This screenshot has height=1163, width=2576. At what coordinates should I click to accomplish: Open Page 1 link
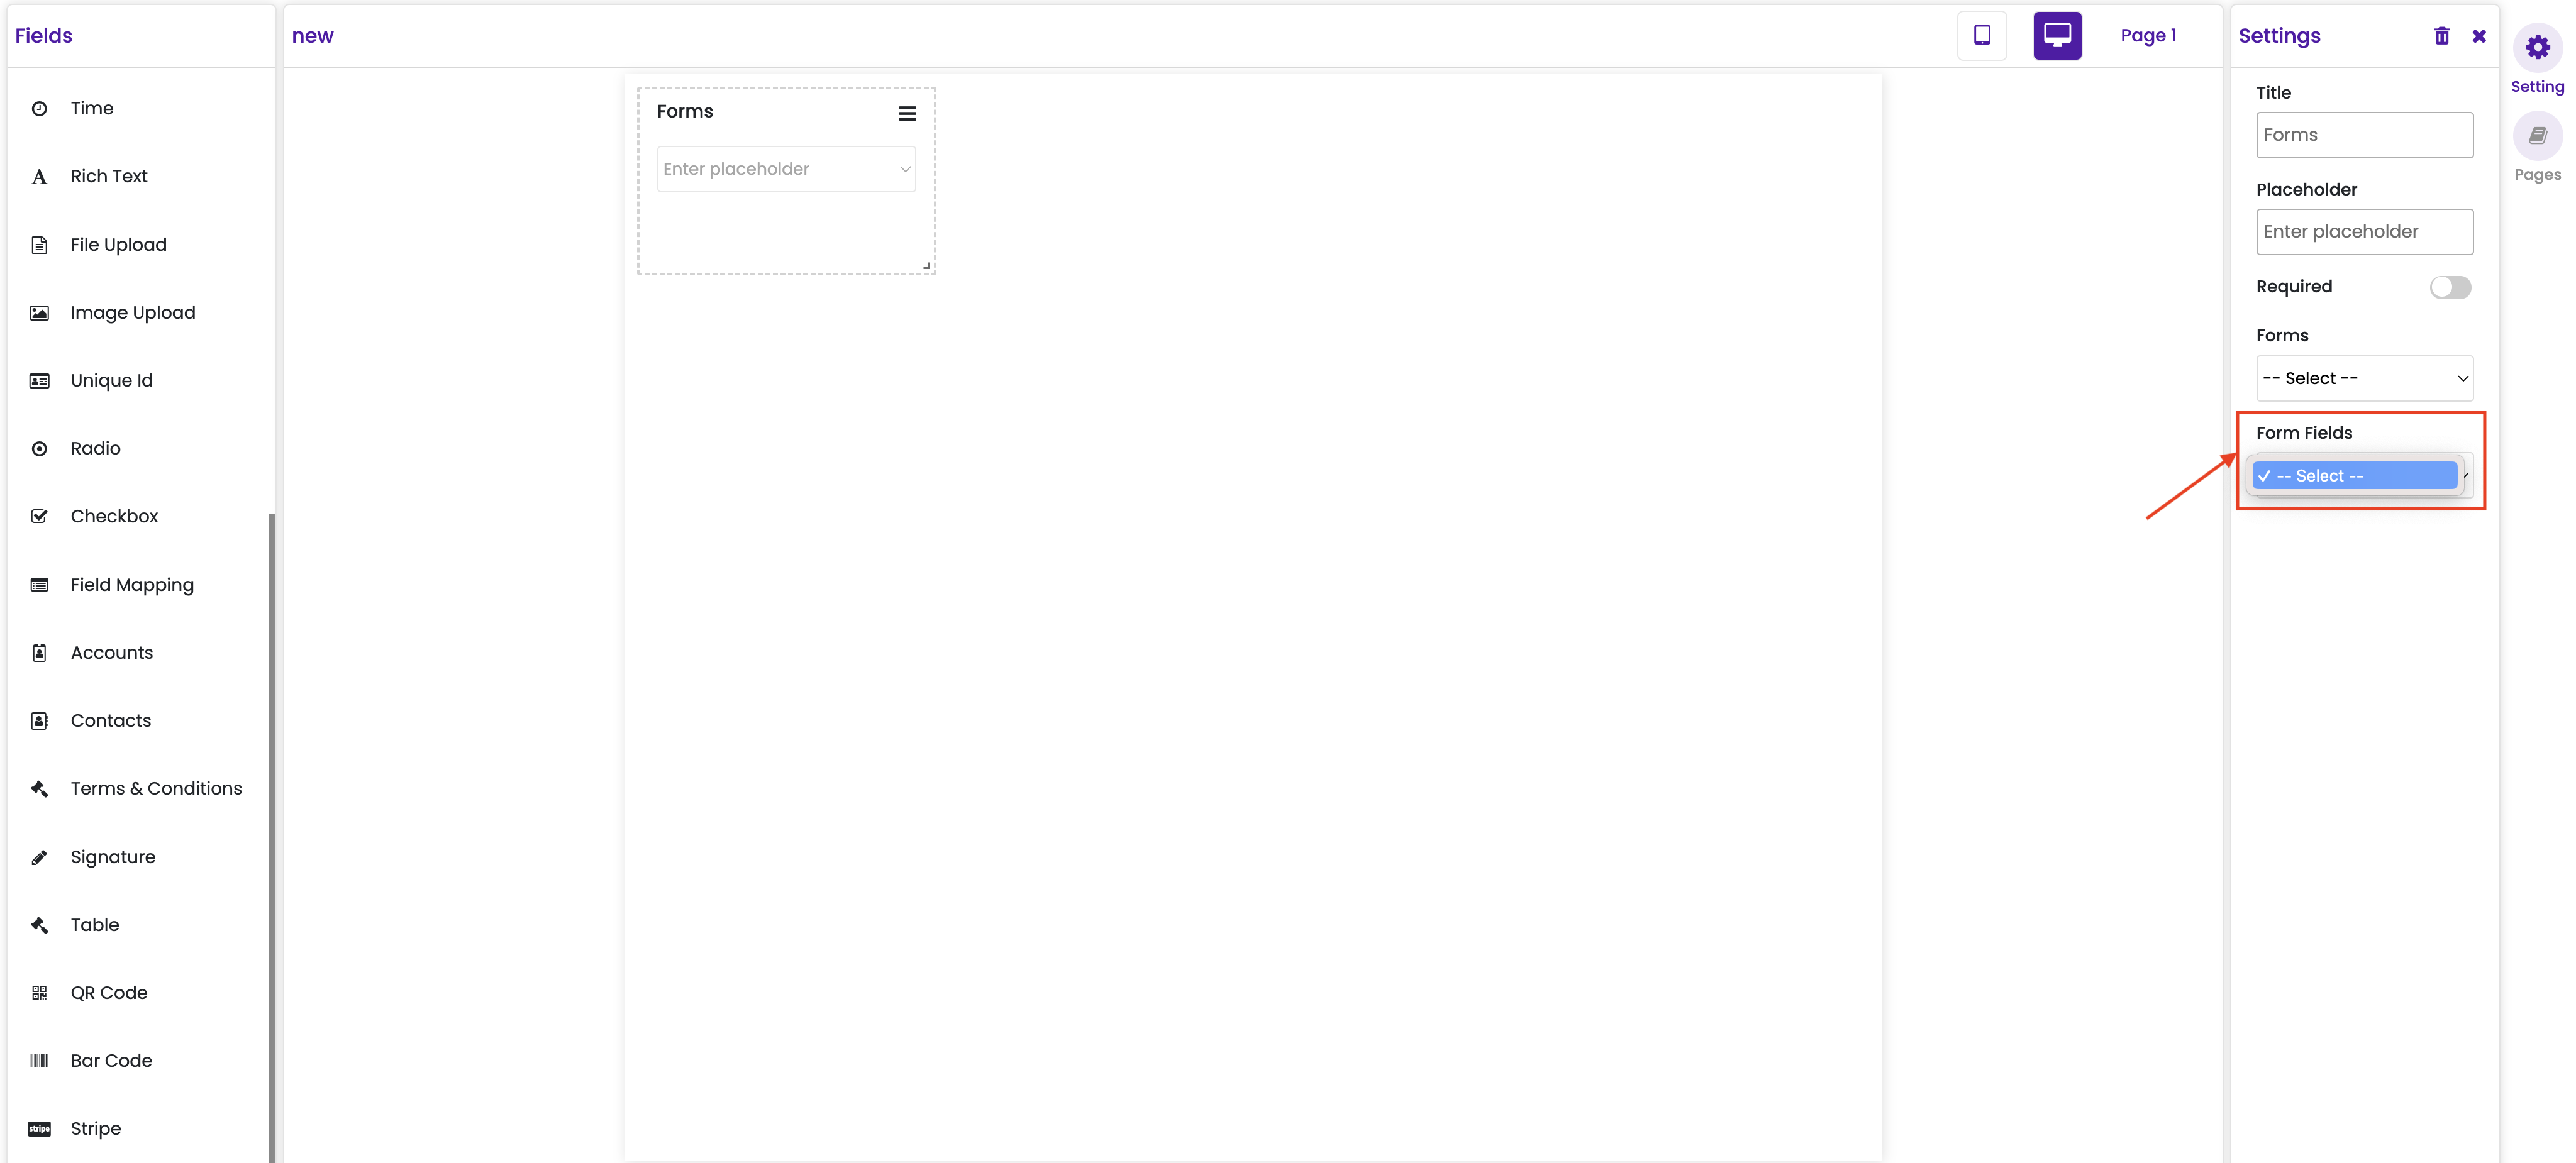coord(2148,36)
